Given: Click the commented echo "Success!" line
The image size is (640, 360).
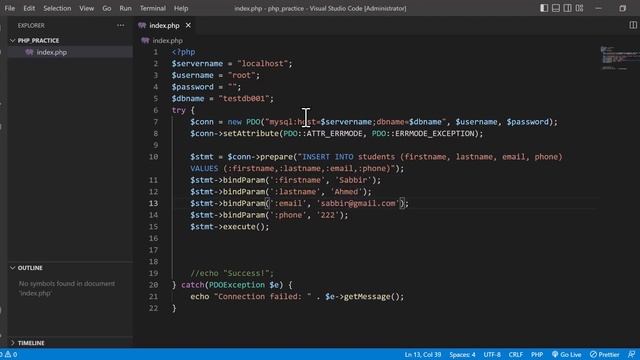Looking at the screenshot, I should click(232, 273).
